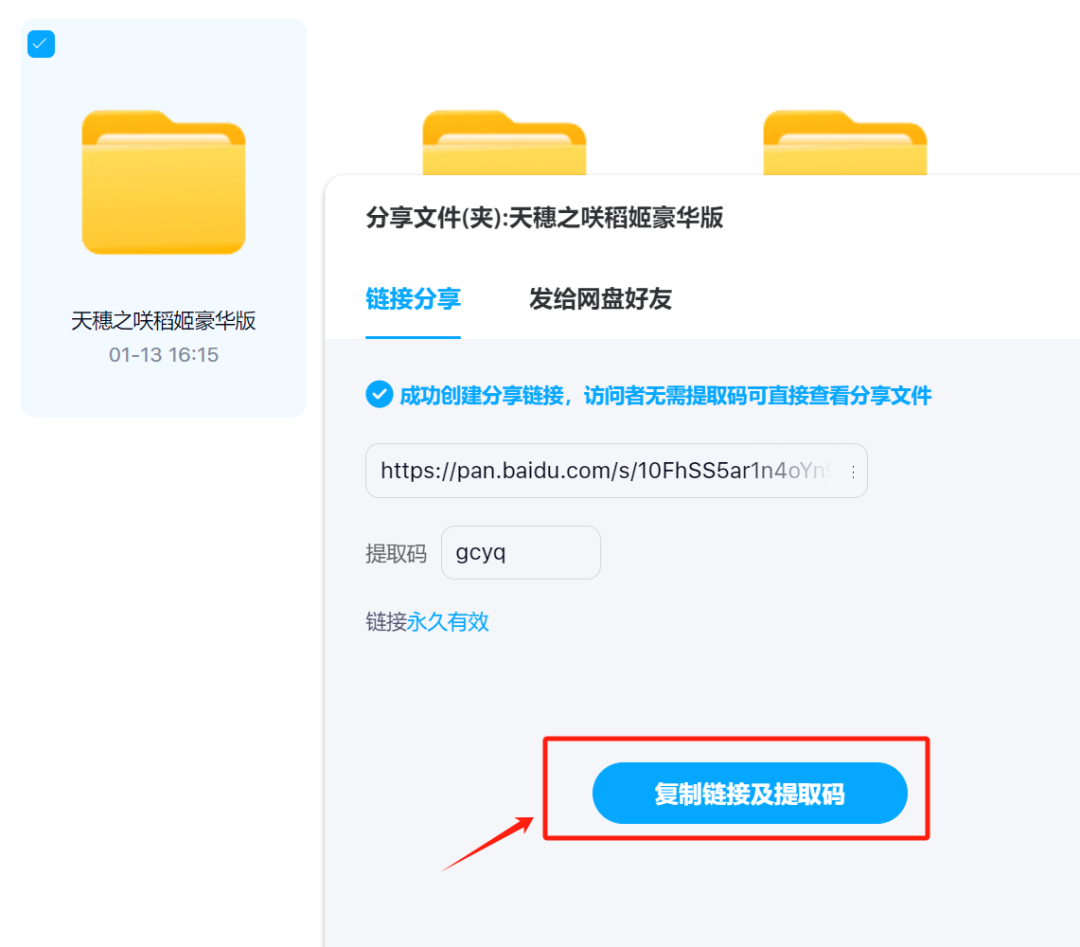Uncheck the 天穗之咲稻姬豪华版 folder checkbox
The height and width of the screenshot is (947, 1080).
coord(41,44)
